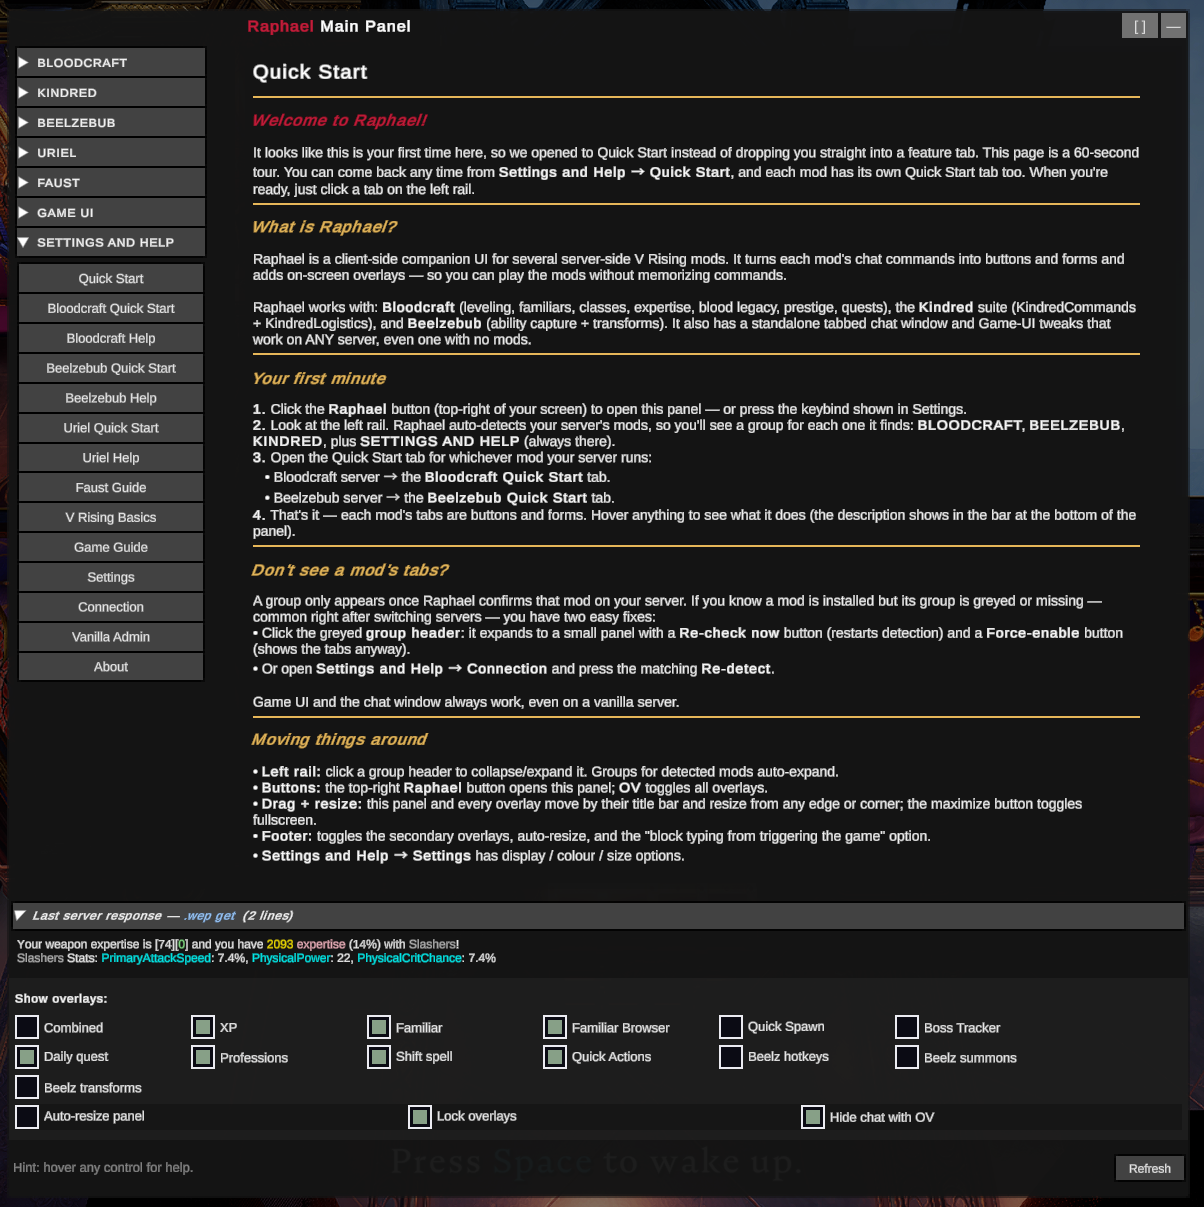Open the Faust Guide tab

tap(111, 488)
